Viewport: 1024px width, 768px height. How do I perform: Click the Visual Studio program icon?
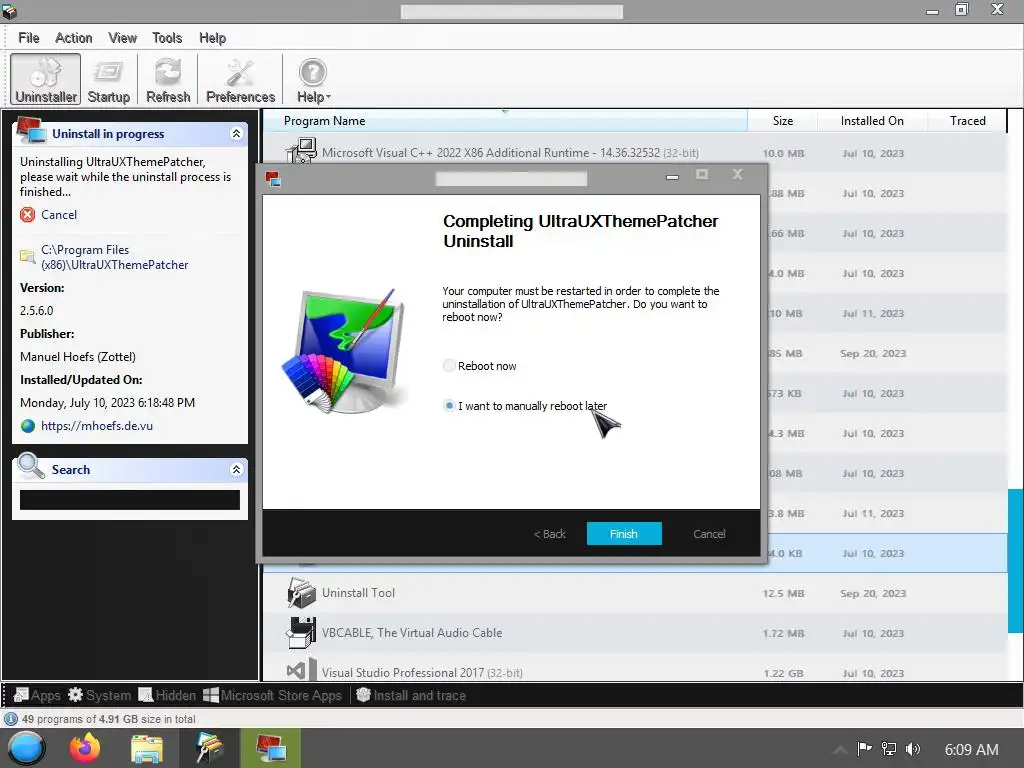coord(301,670)
